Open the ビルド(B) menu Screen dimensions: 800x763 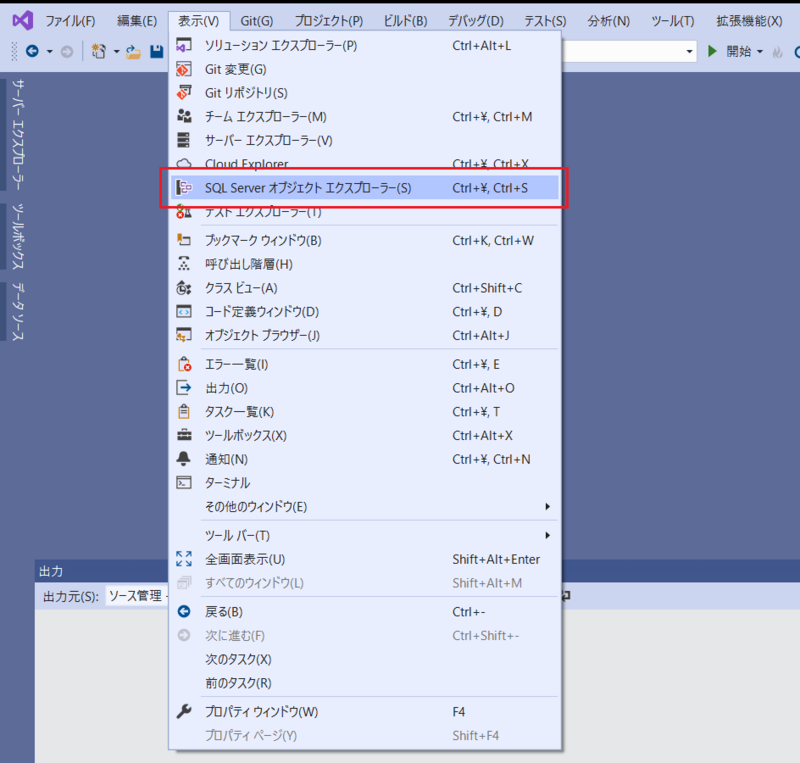(405, 21)
